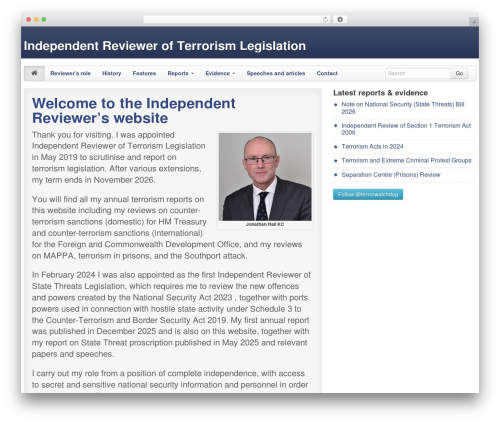500x423 pixels.
Task: Click the Independent Reviewer of Terrorism Legislation title
Action: click(x=165, y=46)
